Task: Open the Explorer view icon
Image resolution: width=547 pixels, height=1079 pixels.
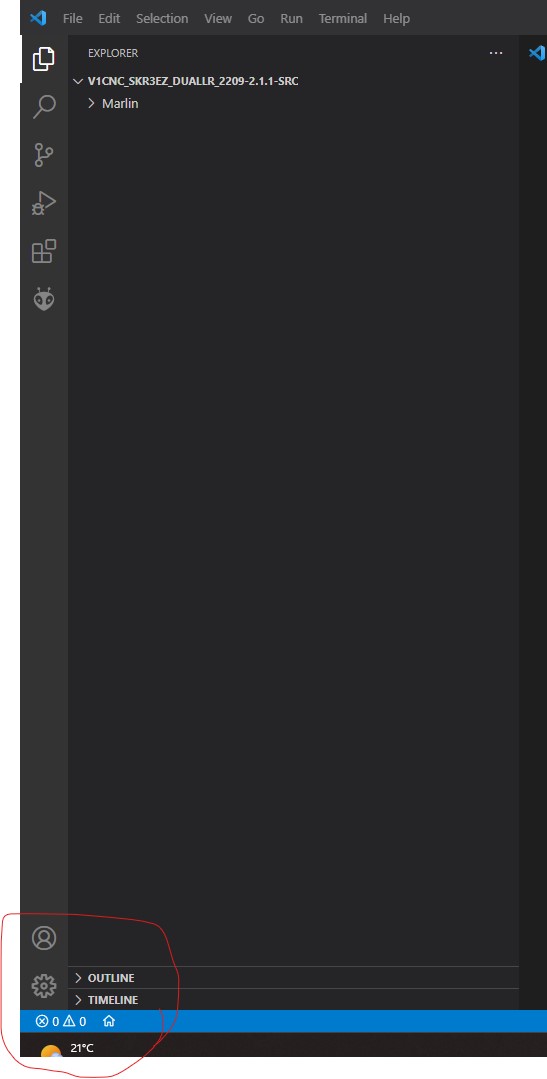Action: (44, 59)
